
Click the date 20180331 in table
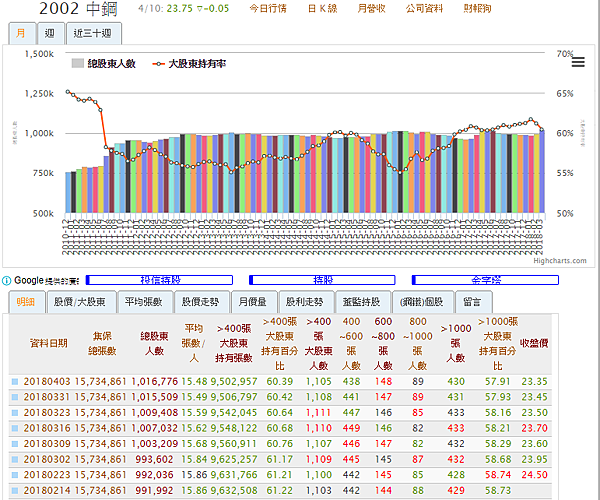point(47,397)
